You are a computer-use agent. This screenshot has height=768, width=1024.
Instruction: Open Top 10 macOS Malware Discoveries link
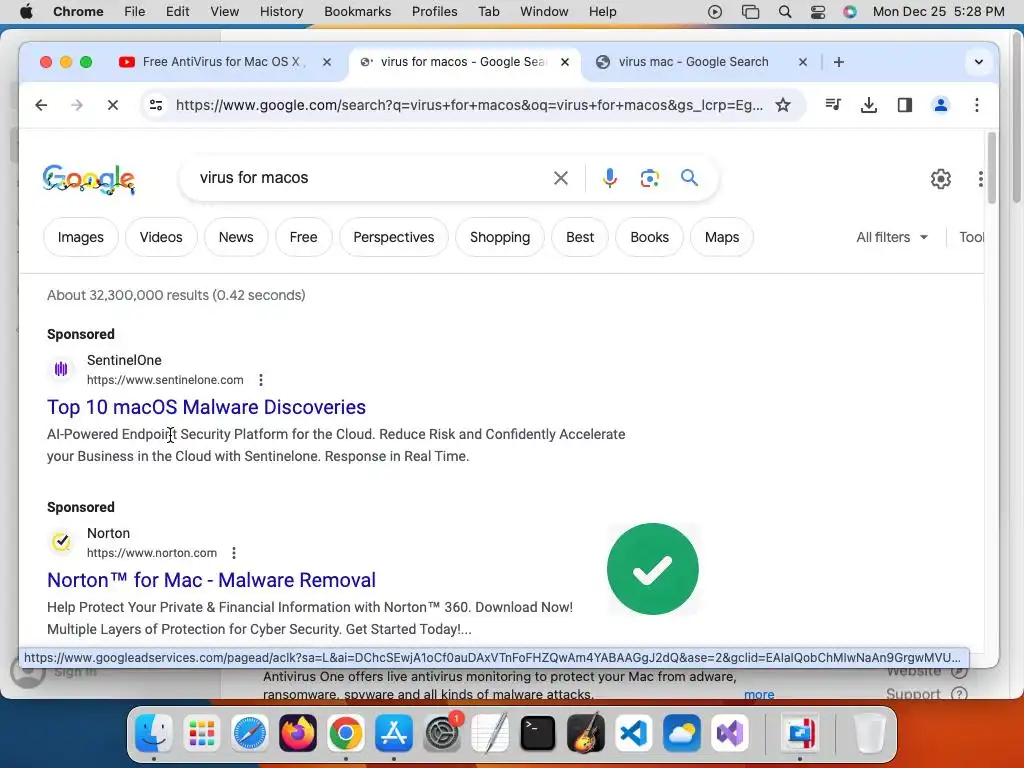206,407
